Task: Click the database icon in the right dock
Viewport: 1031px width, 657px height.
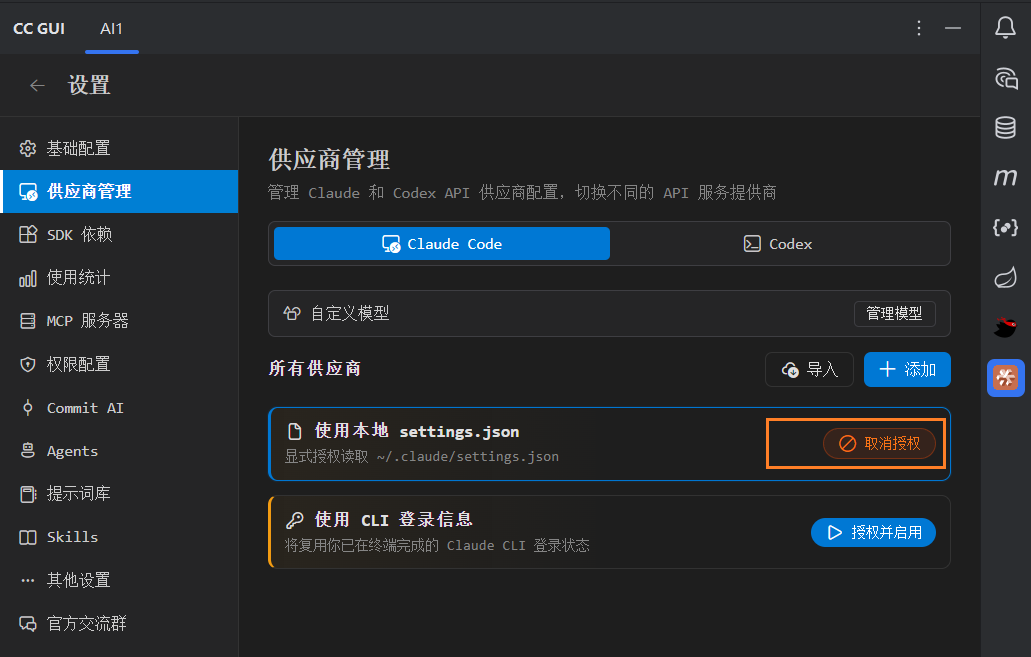Action: coord(1005,128)
